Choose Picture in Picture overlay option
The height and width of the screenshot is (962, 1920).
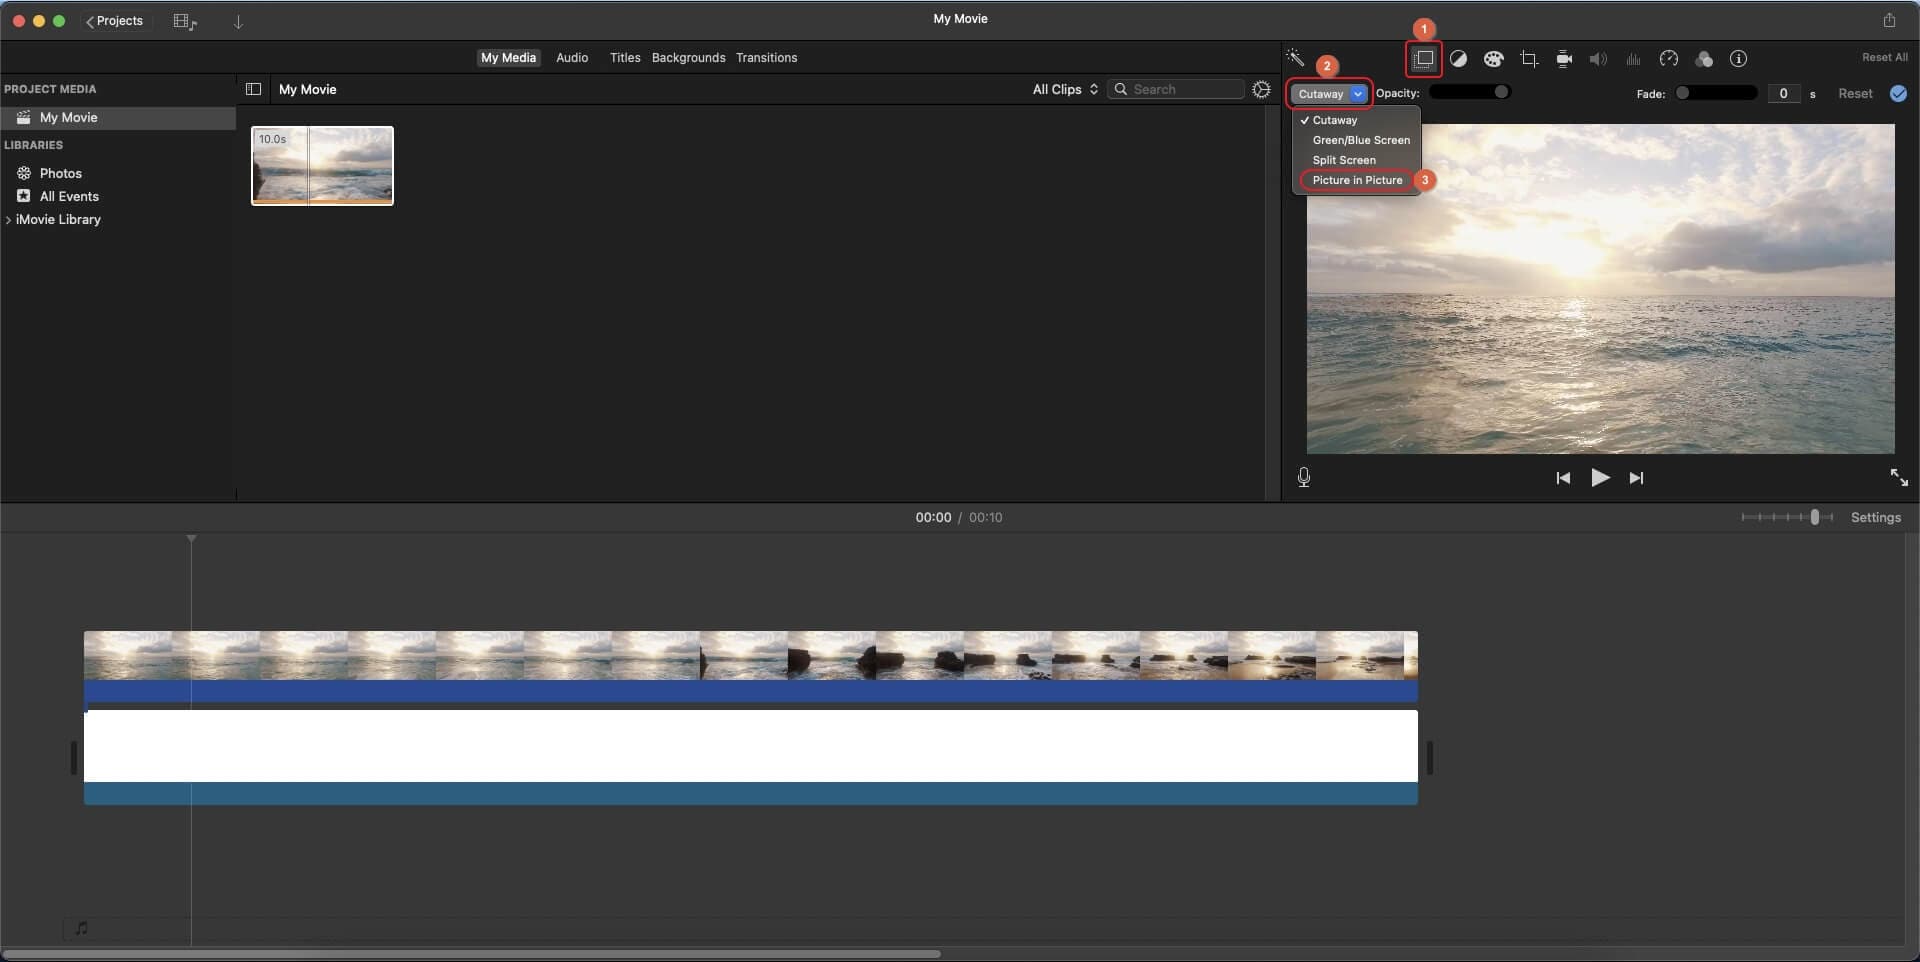pos(1356,180)
